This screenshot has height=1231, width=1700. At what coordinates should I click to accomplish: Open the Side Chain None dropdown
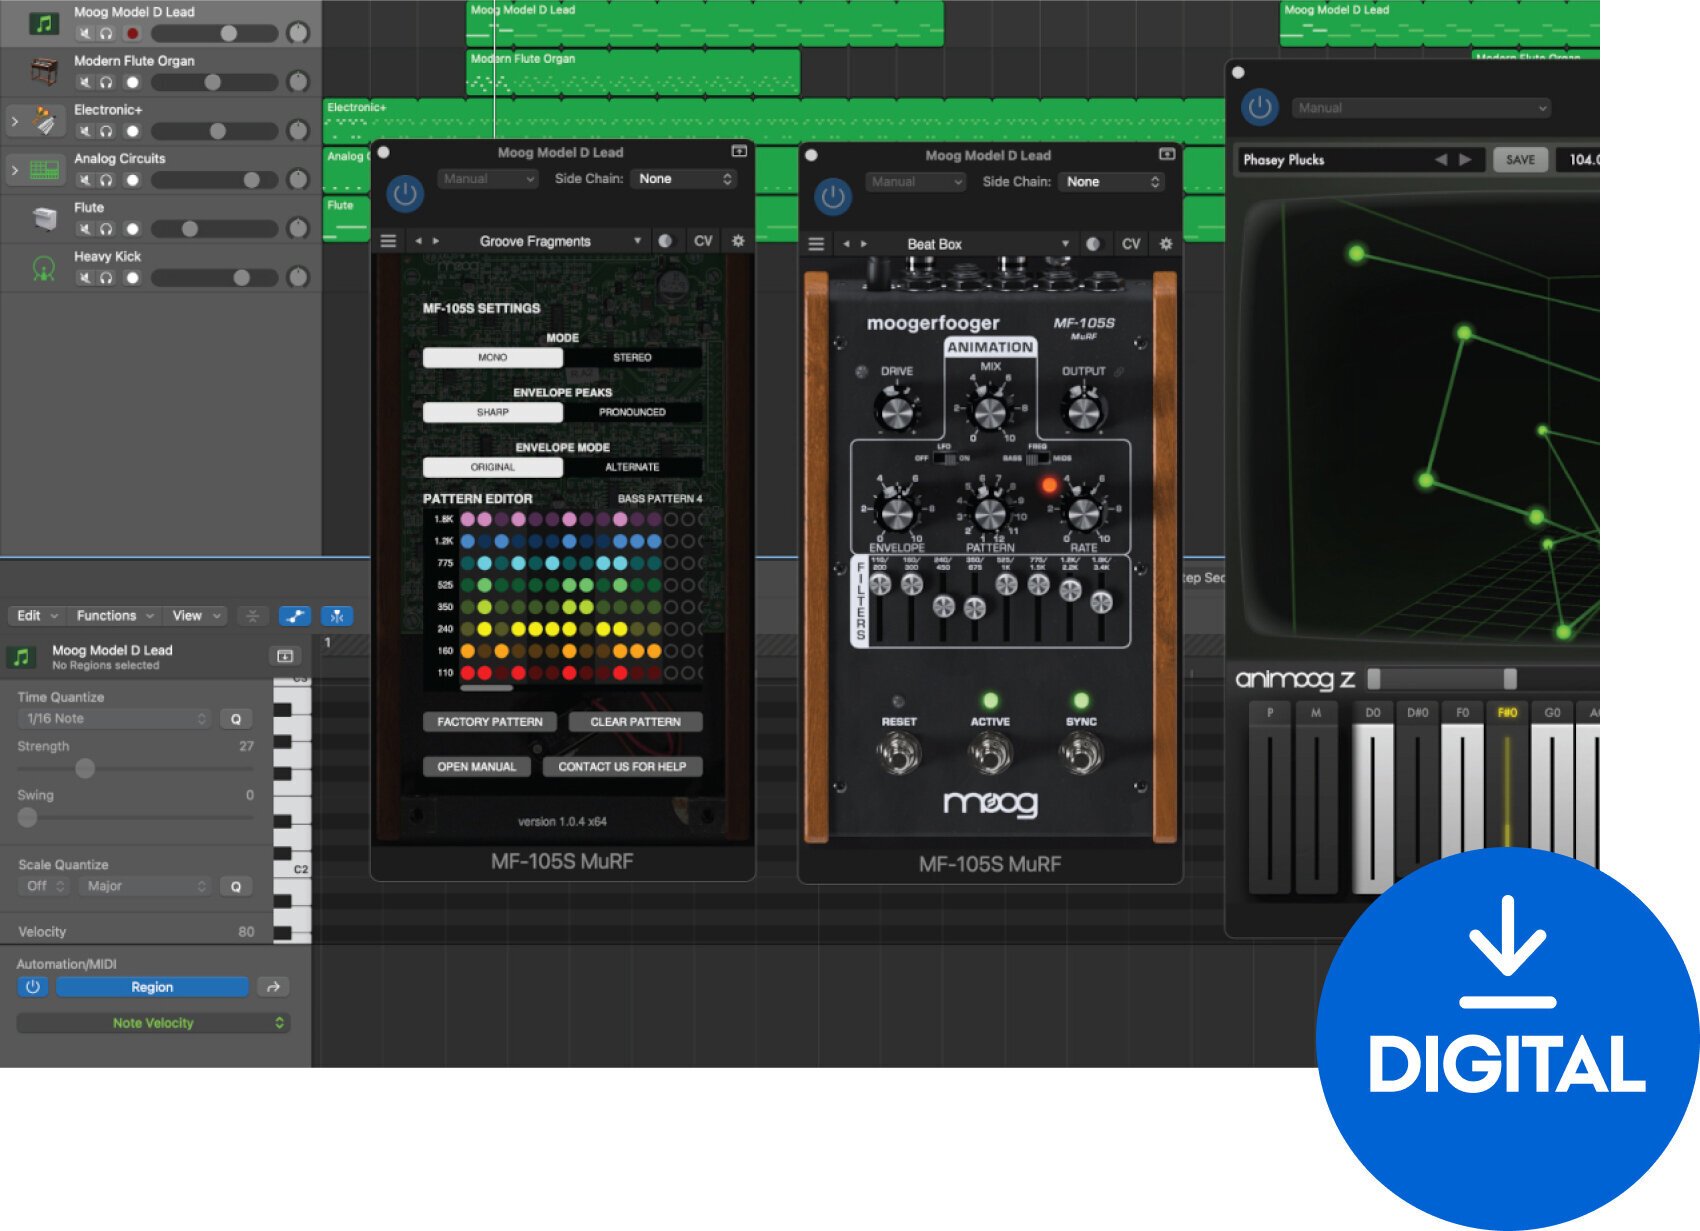(683, 178)
